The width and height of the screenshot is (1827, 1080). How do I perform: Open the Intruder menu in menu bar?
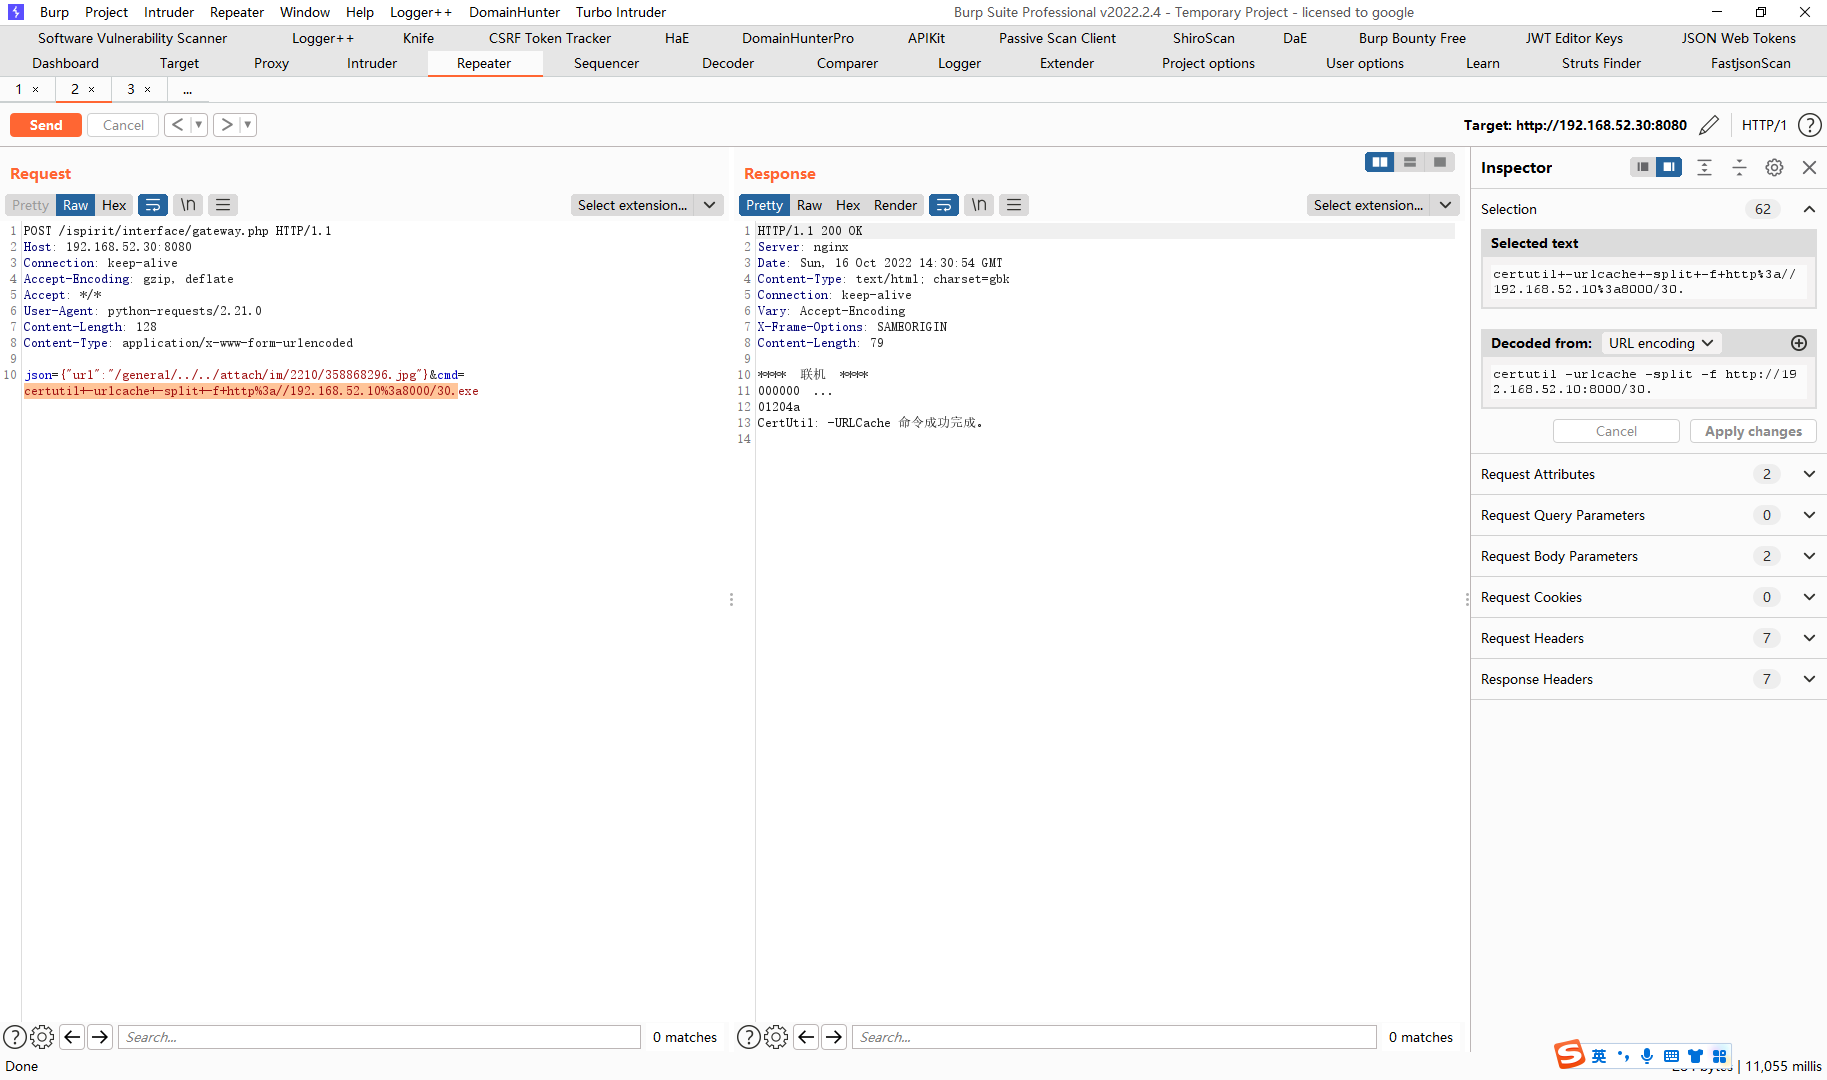point(169,12)
